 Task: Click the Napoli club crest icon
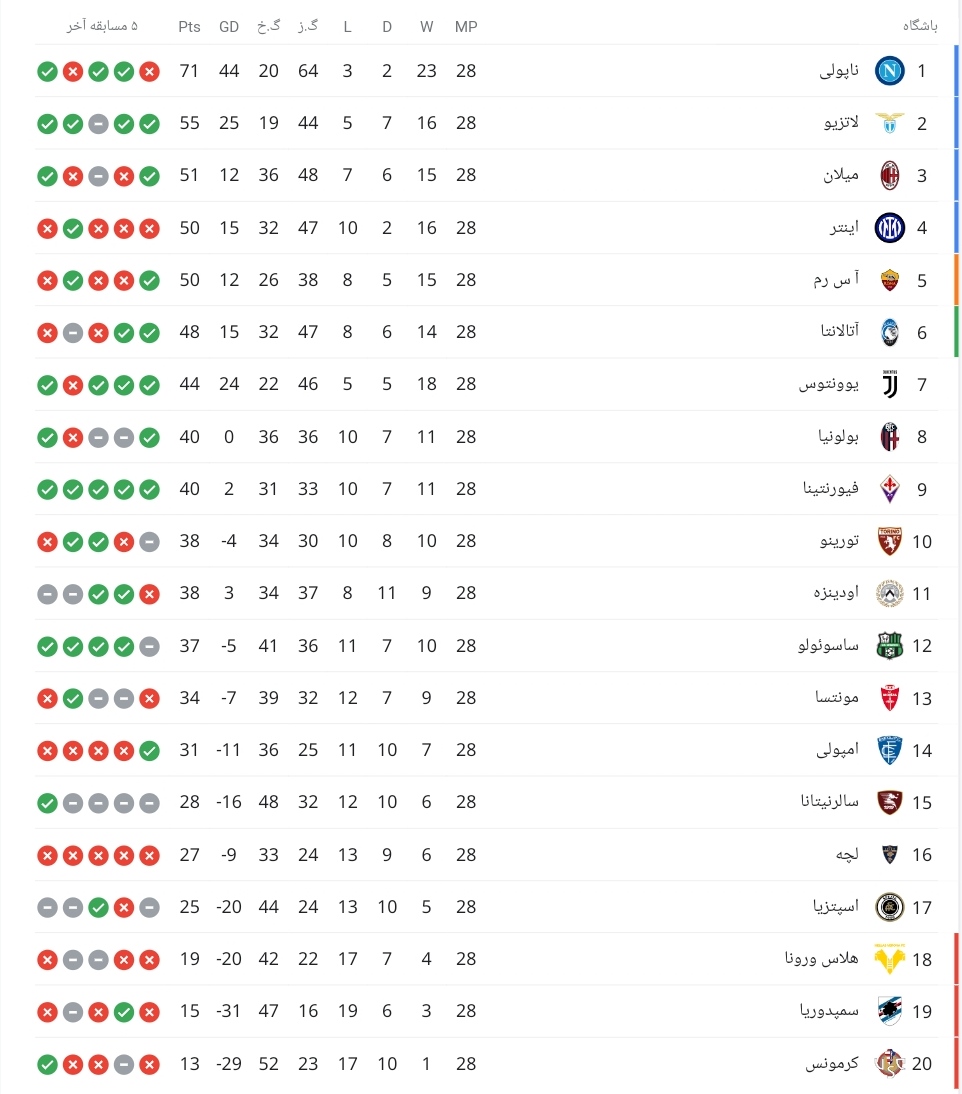coord(889,70)
